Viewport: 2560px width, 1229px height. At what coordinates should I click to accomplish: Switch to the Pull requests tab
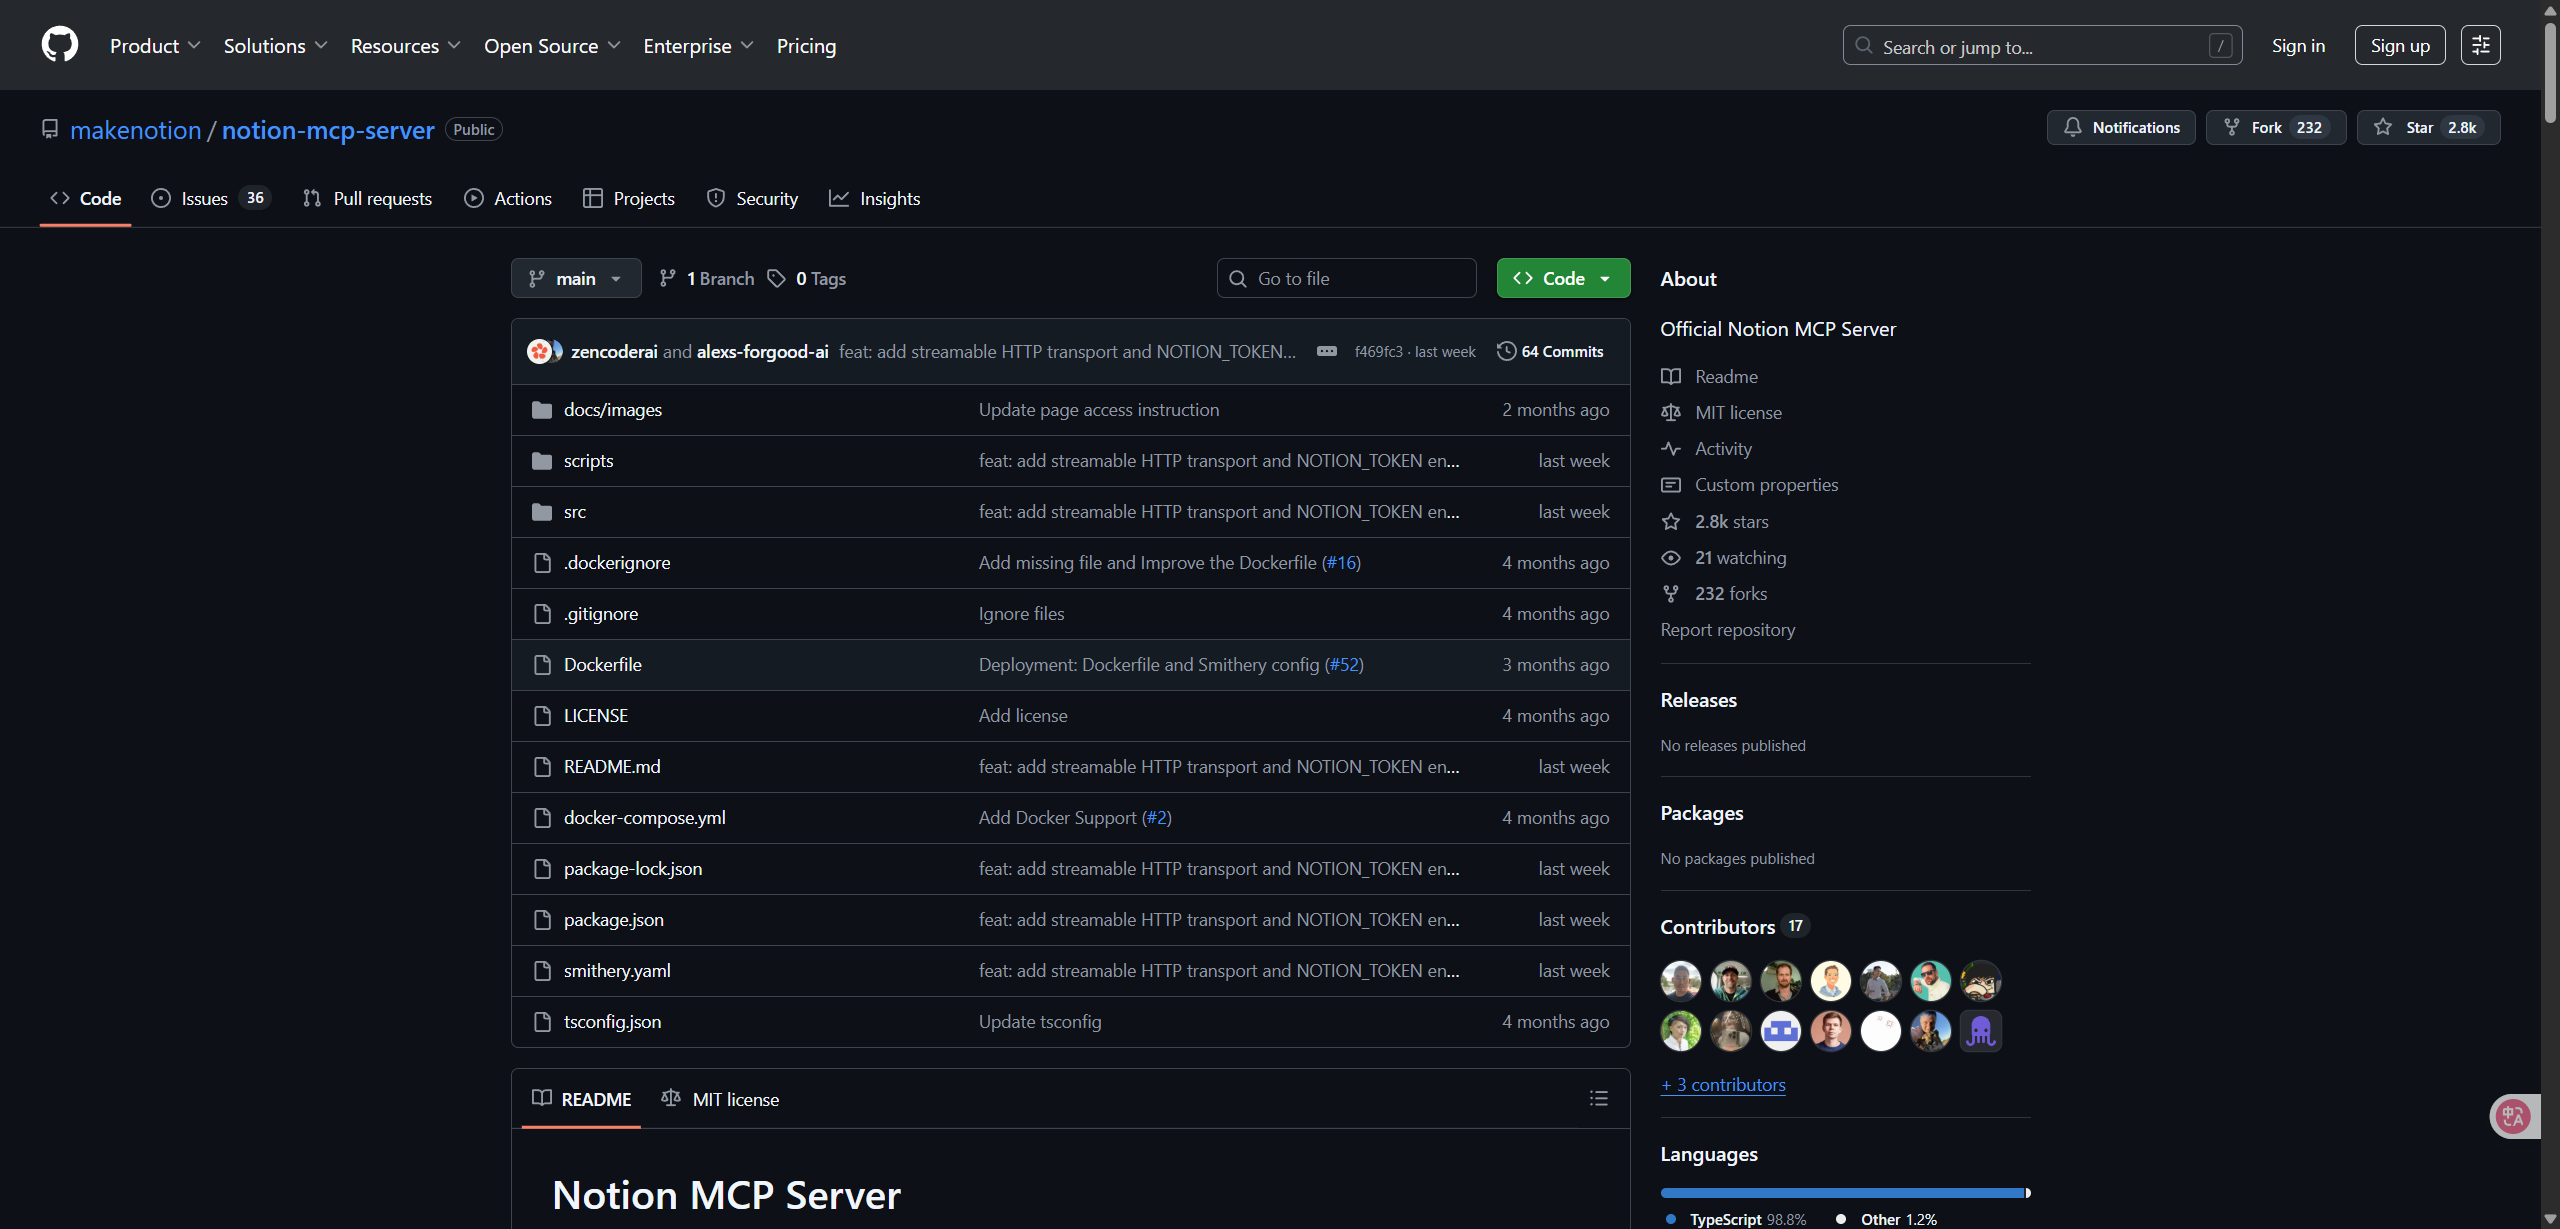tap(368, 198)
